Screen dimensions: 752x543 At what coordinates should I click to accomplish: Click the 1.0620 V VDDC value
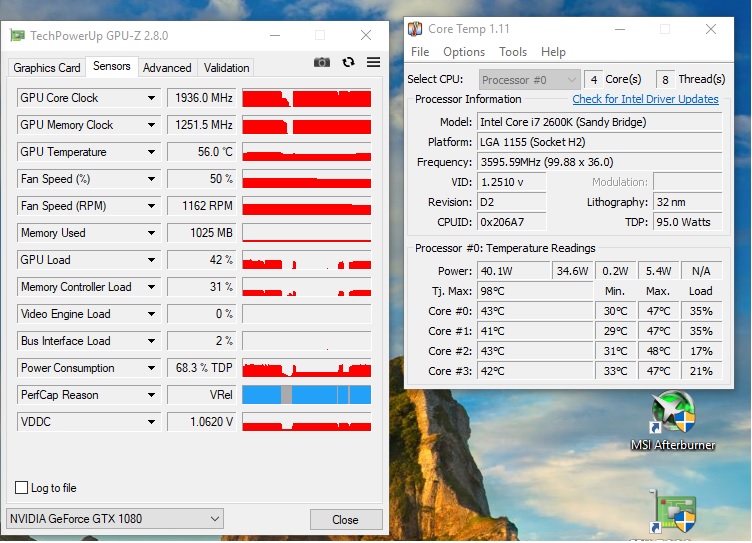[x=202, y=422]
